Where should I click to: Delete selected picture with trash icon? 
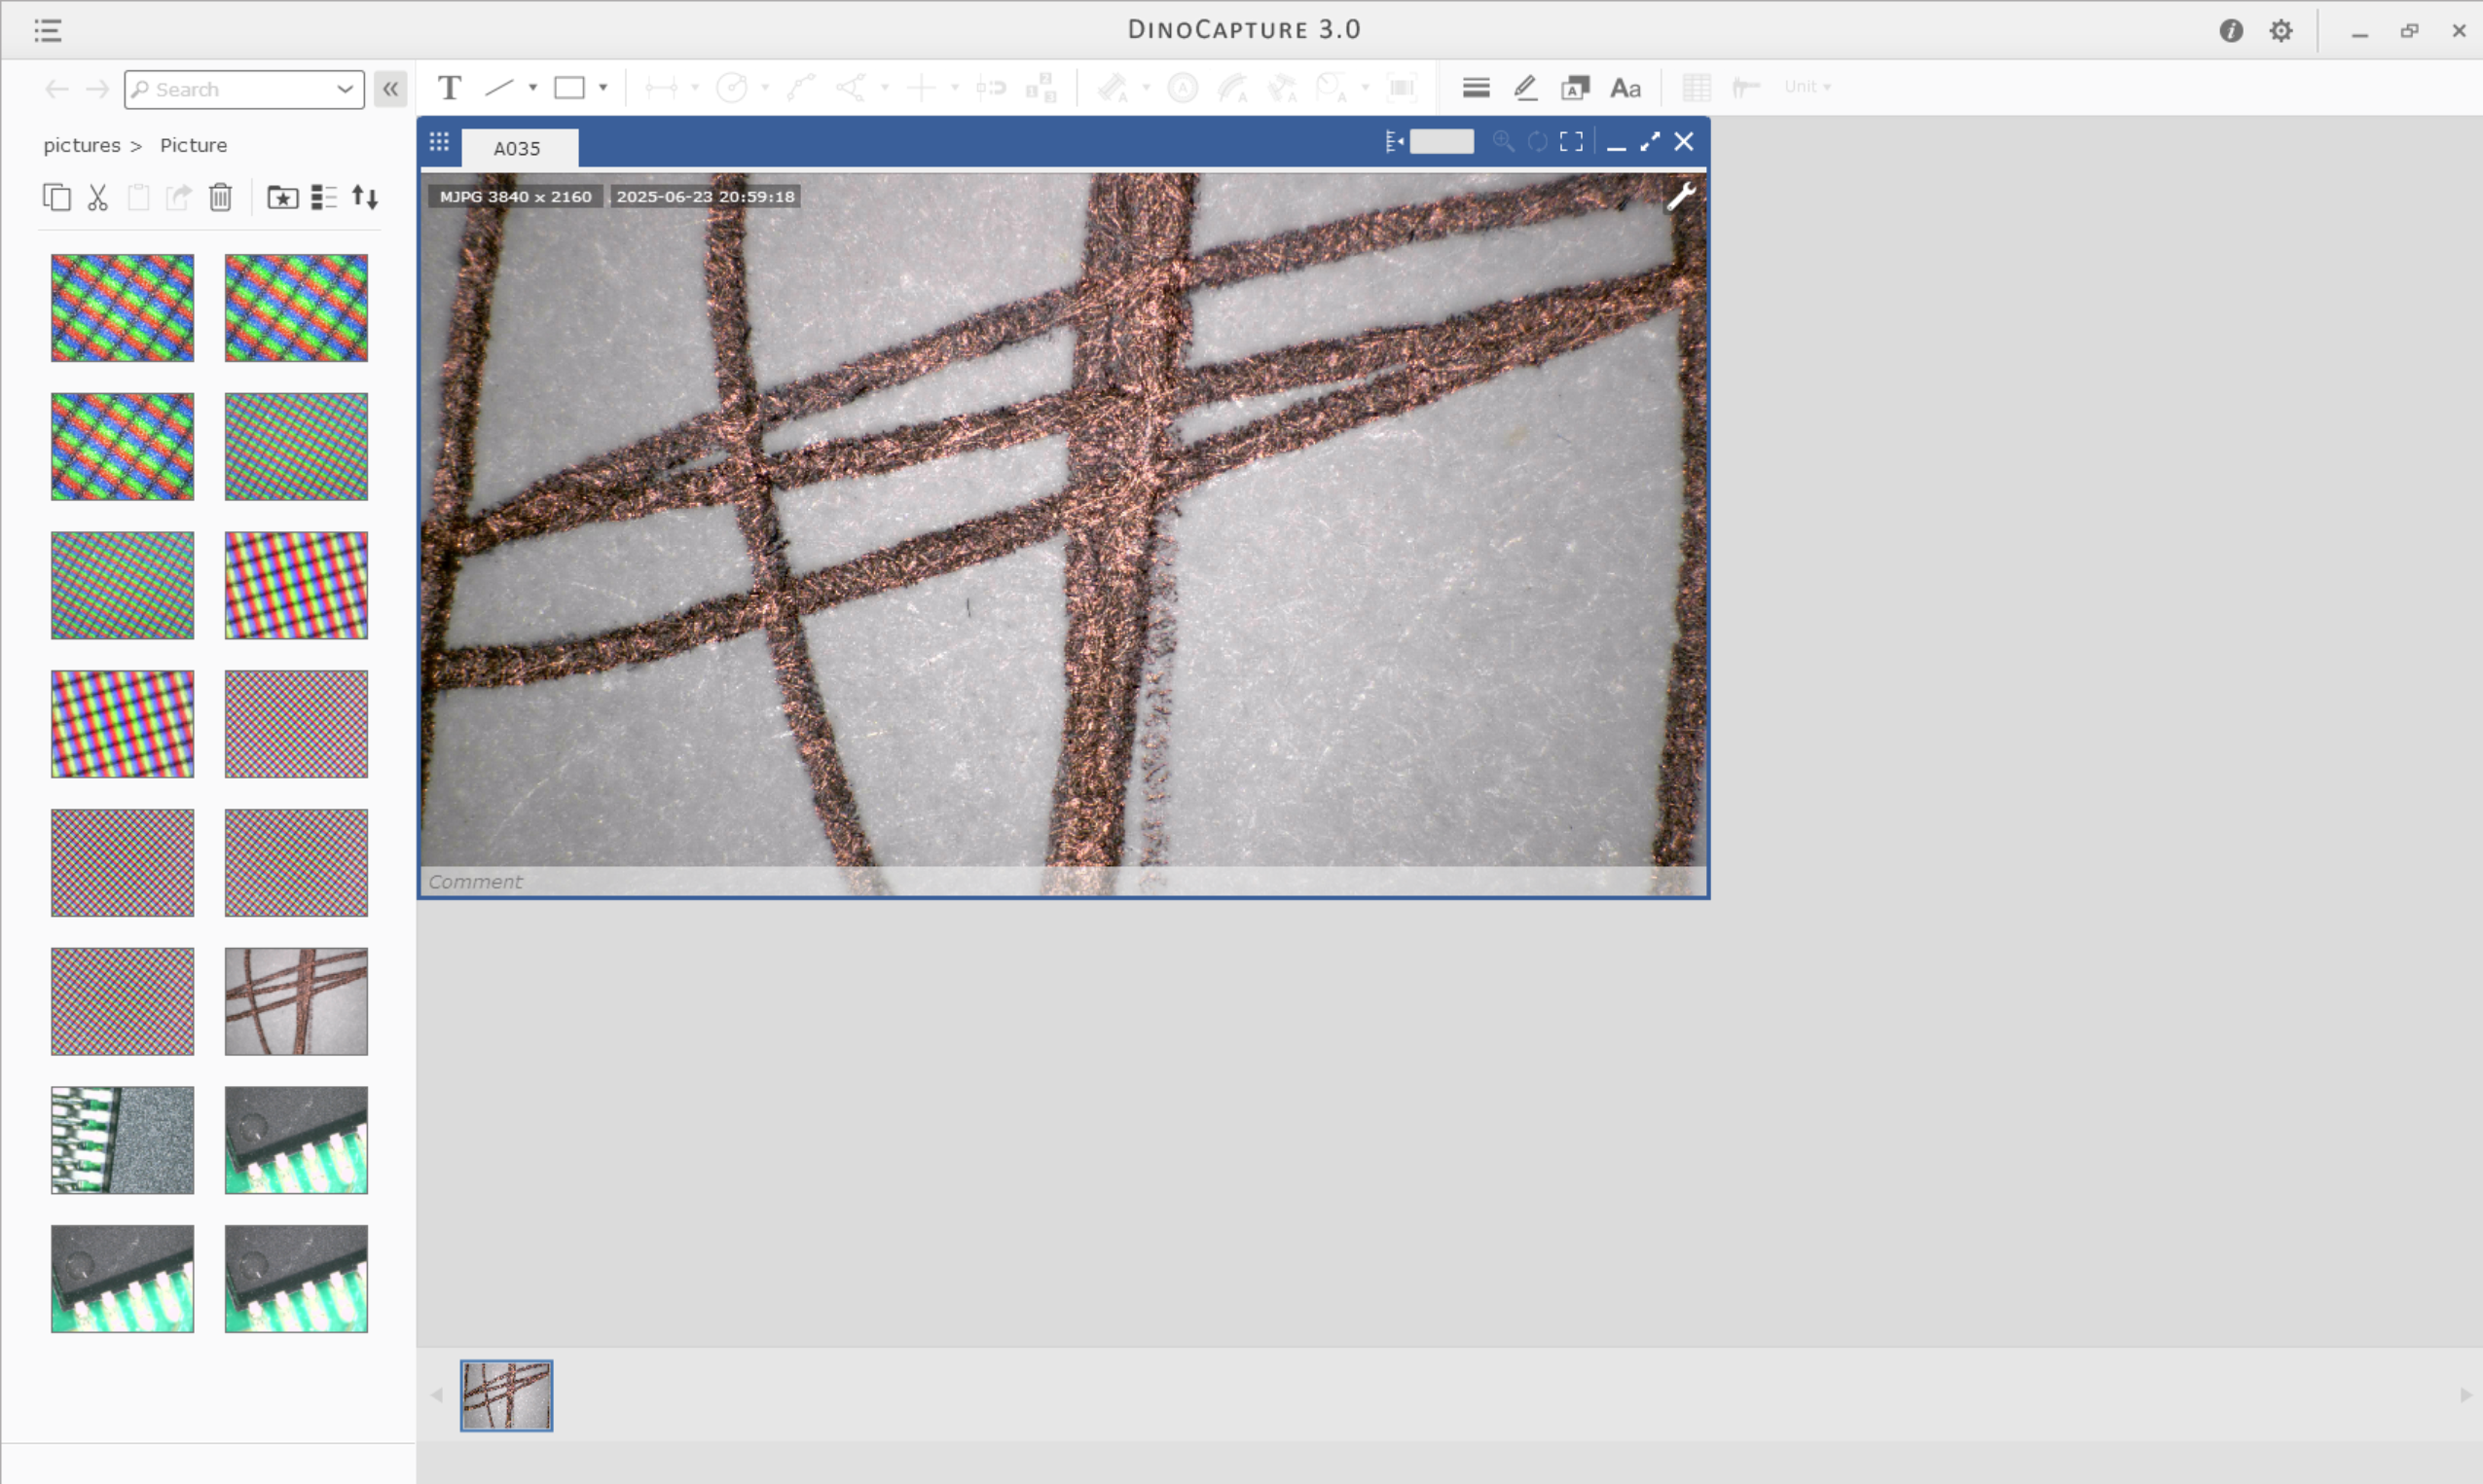click(220, 197)
